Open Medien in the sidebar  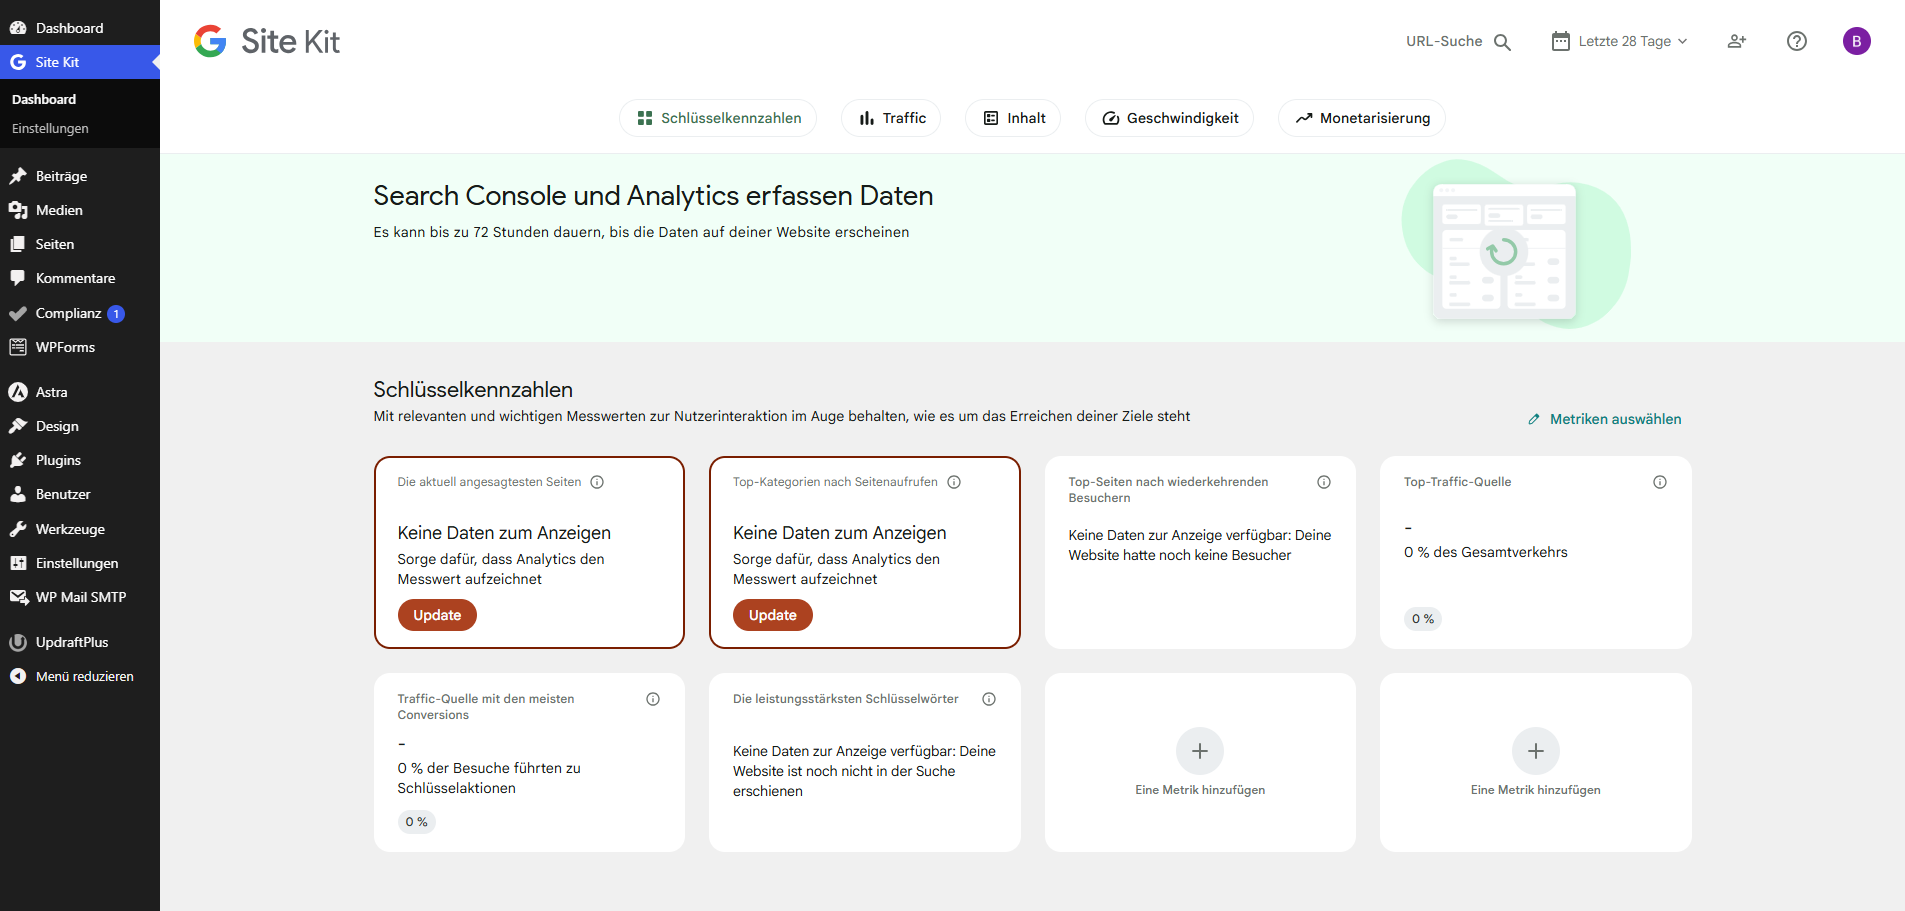[80, 210]
